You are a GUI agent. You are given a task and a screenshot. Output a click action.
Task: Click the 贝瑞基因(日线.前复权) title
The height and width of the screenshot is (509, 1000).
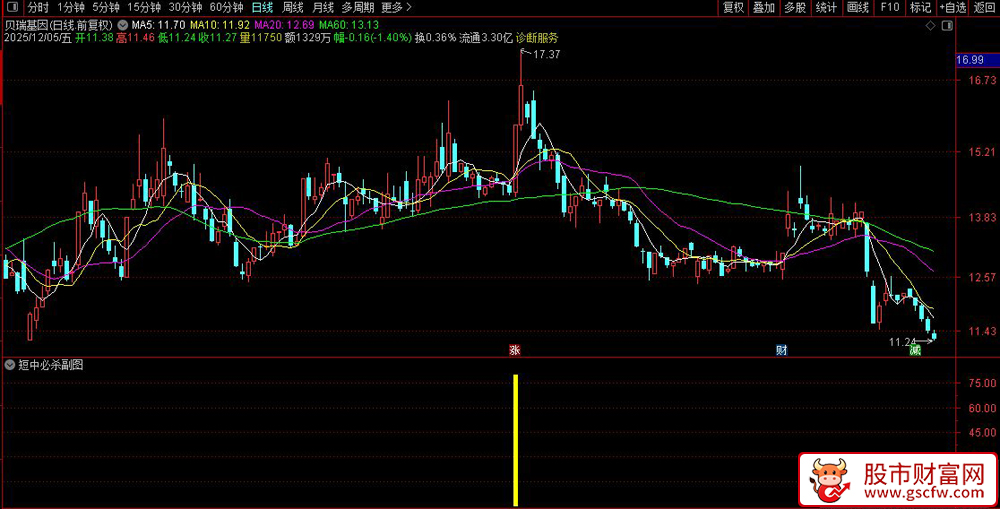pyautogui.click(x=59, y=26)
